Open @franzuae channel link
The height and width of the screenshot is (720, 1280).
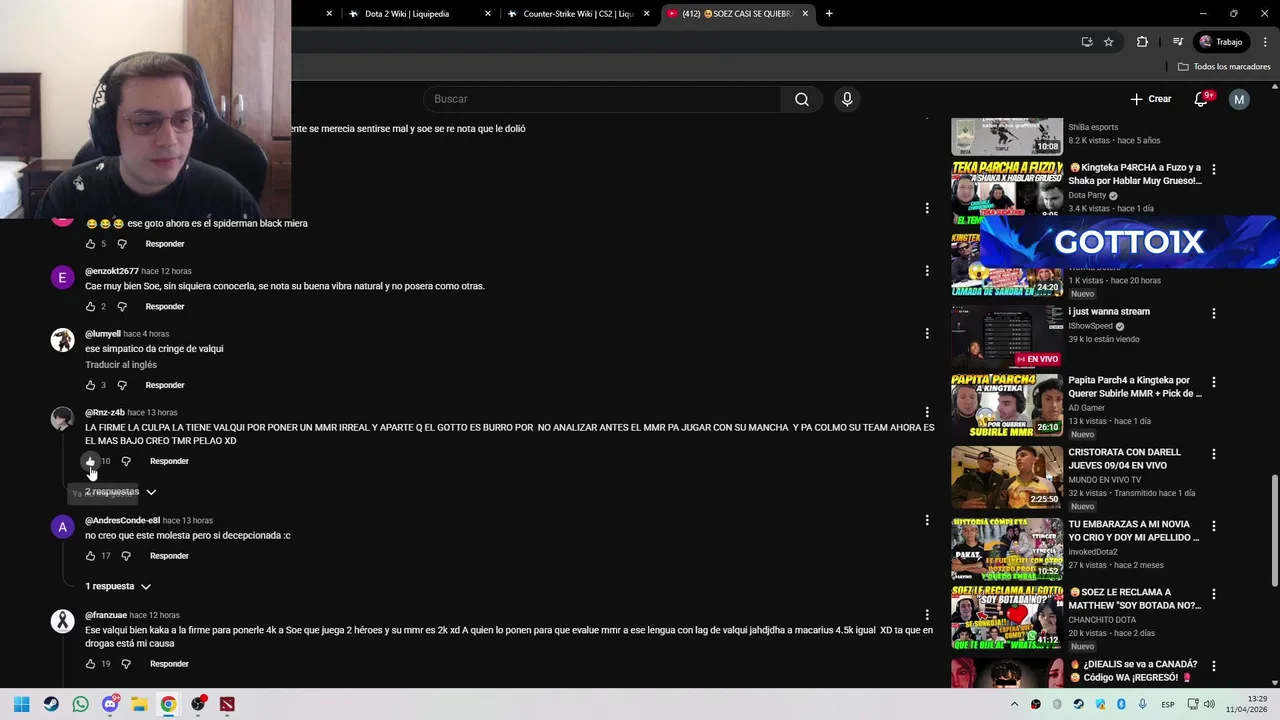(106, 615)
